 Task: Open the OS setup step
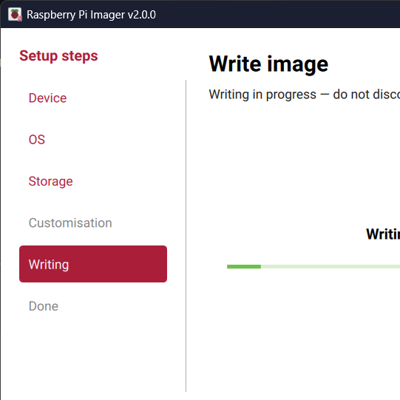coord(37,140)
